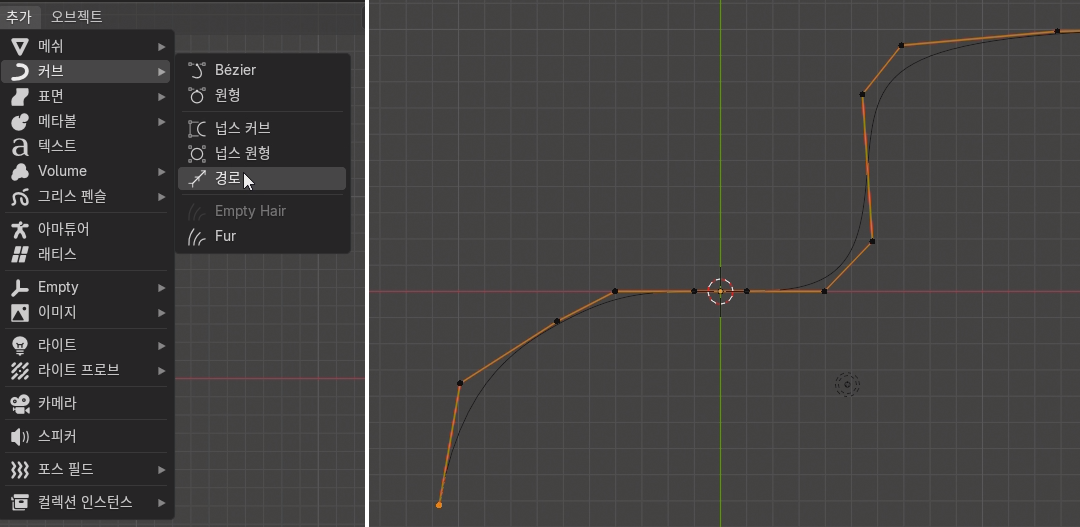
Task: Choose the 텍스트 menu entry
Action: [x=87, y=147]
